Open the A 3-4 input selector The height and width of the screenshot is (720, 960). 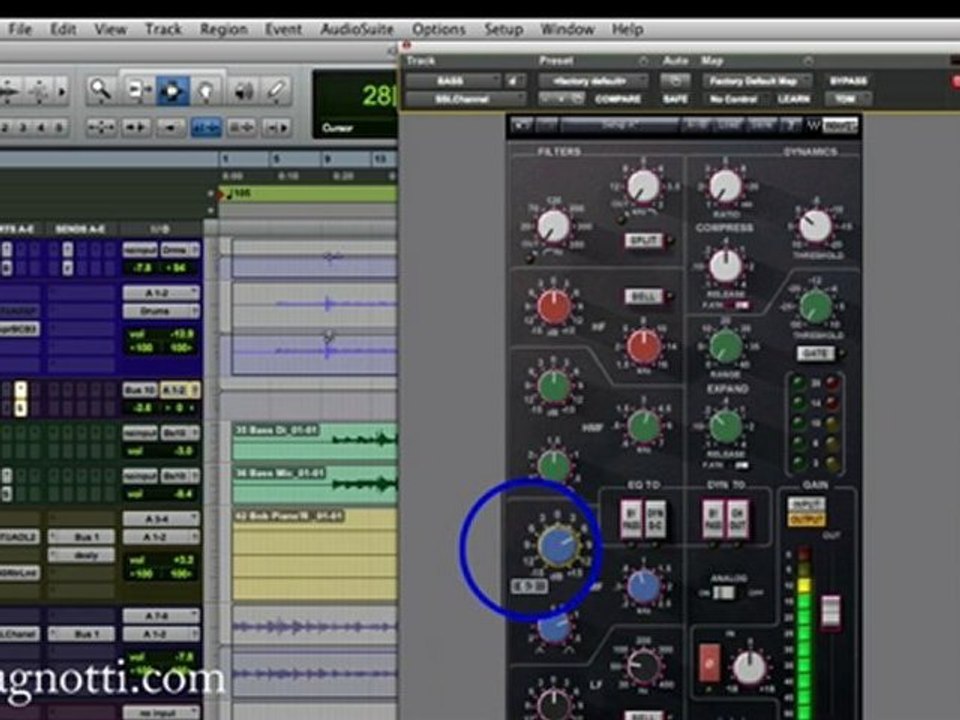[x=161, y=519]
